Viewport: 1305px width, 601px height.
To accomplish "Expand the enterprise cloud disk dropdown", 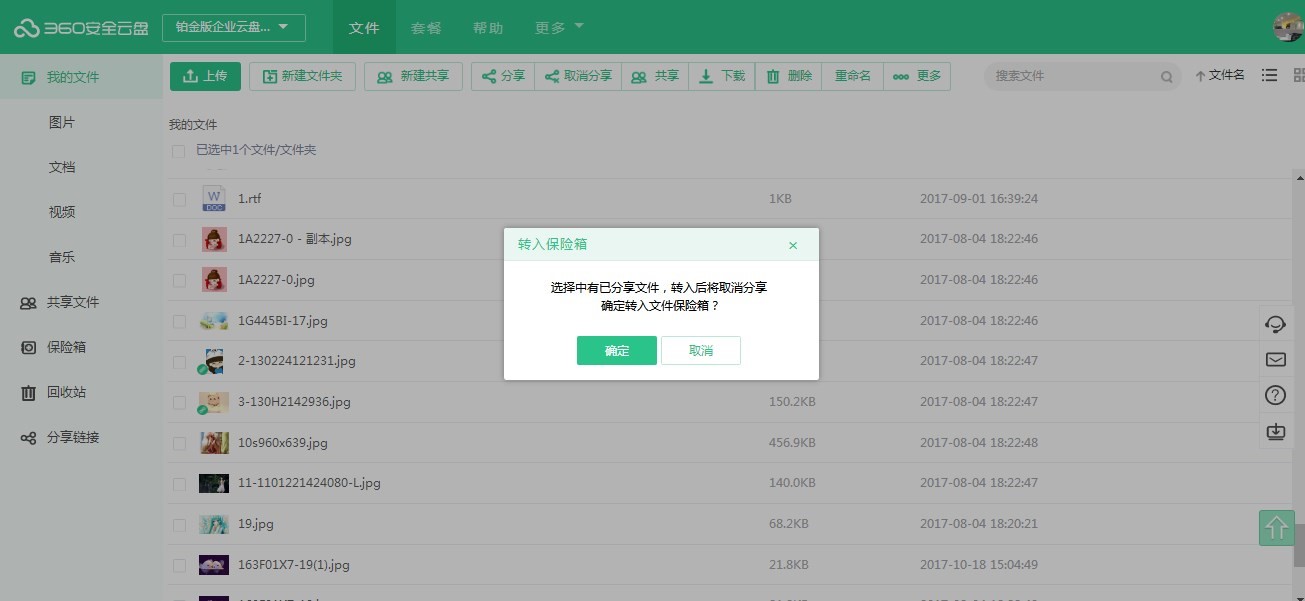I will click(234, 27).
